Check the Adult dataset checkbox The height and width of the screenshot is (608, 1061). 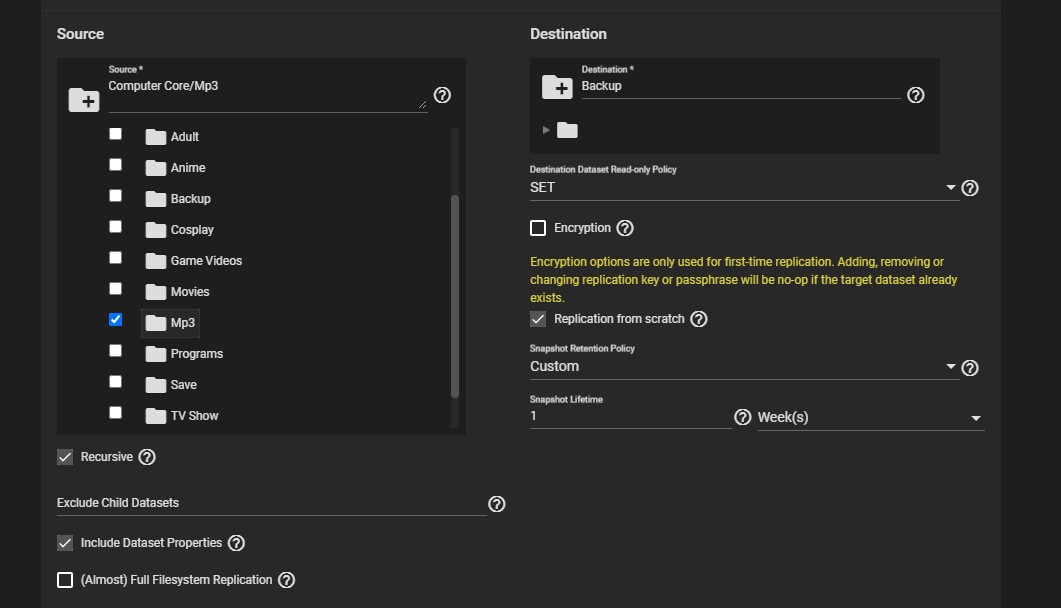coord(116,134)
